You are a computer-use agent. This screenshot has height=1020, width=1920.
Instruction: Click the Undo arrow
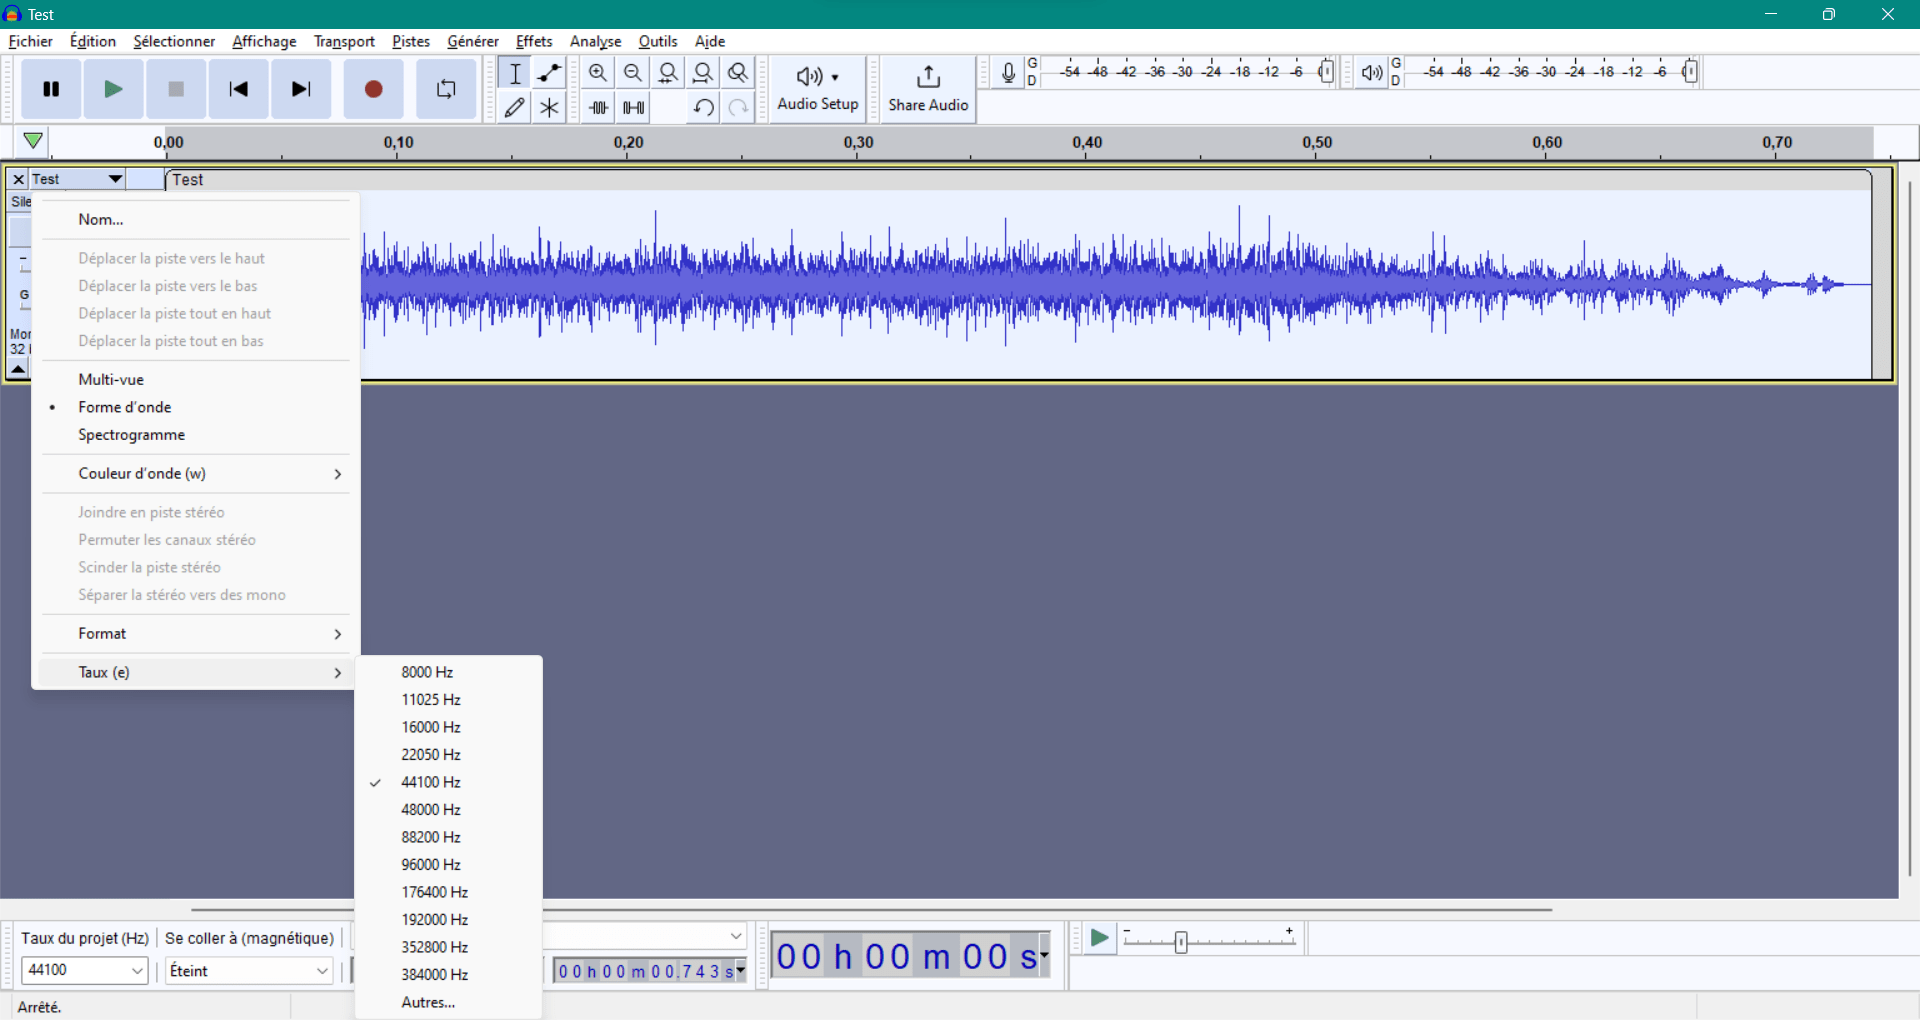click(x=703, y=107)
